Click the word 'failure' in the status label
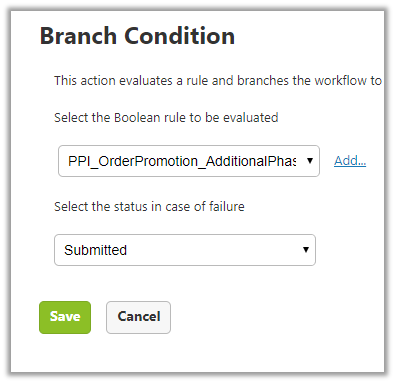395x383 pixels. click(x=227, y=206)
